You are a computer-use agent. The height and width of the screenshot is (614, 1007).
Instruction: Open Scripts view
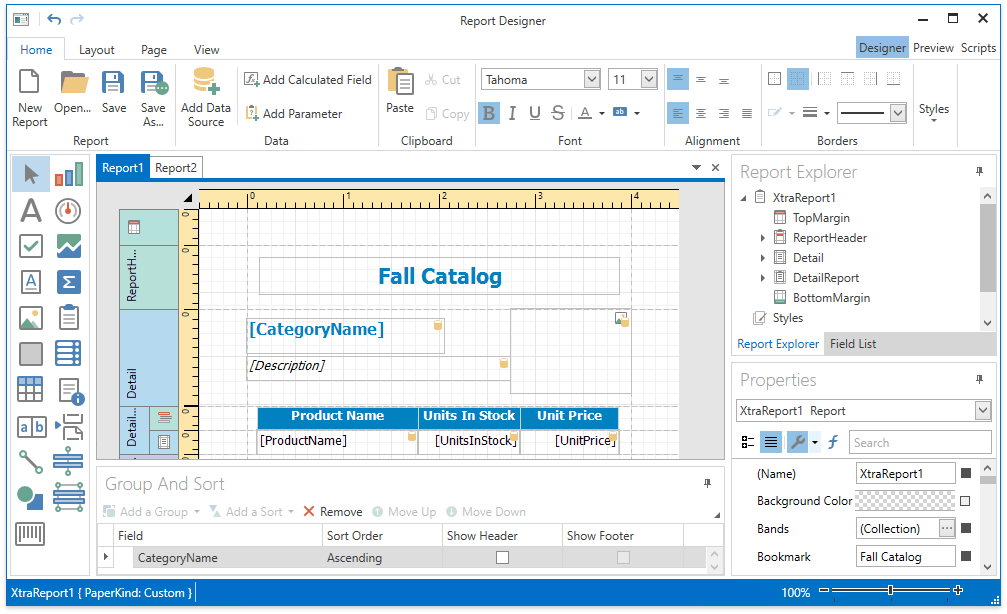978,48
